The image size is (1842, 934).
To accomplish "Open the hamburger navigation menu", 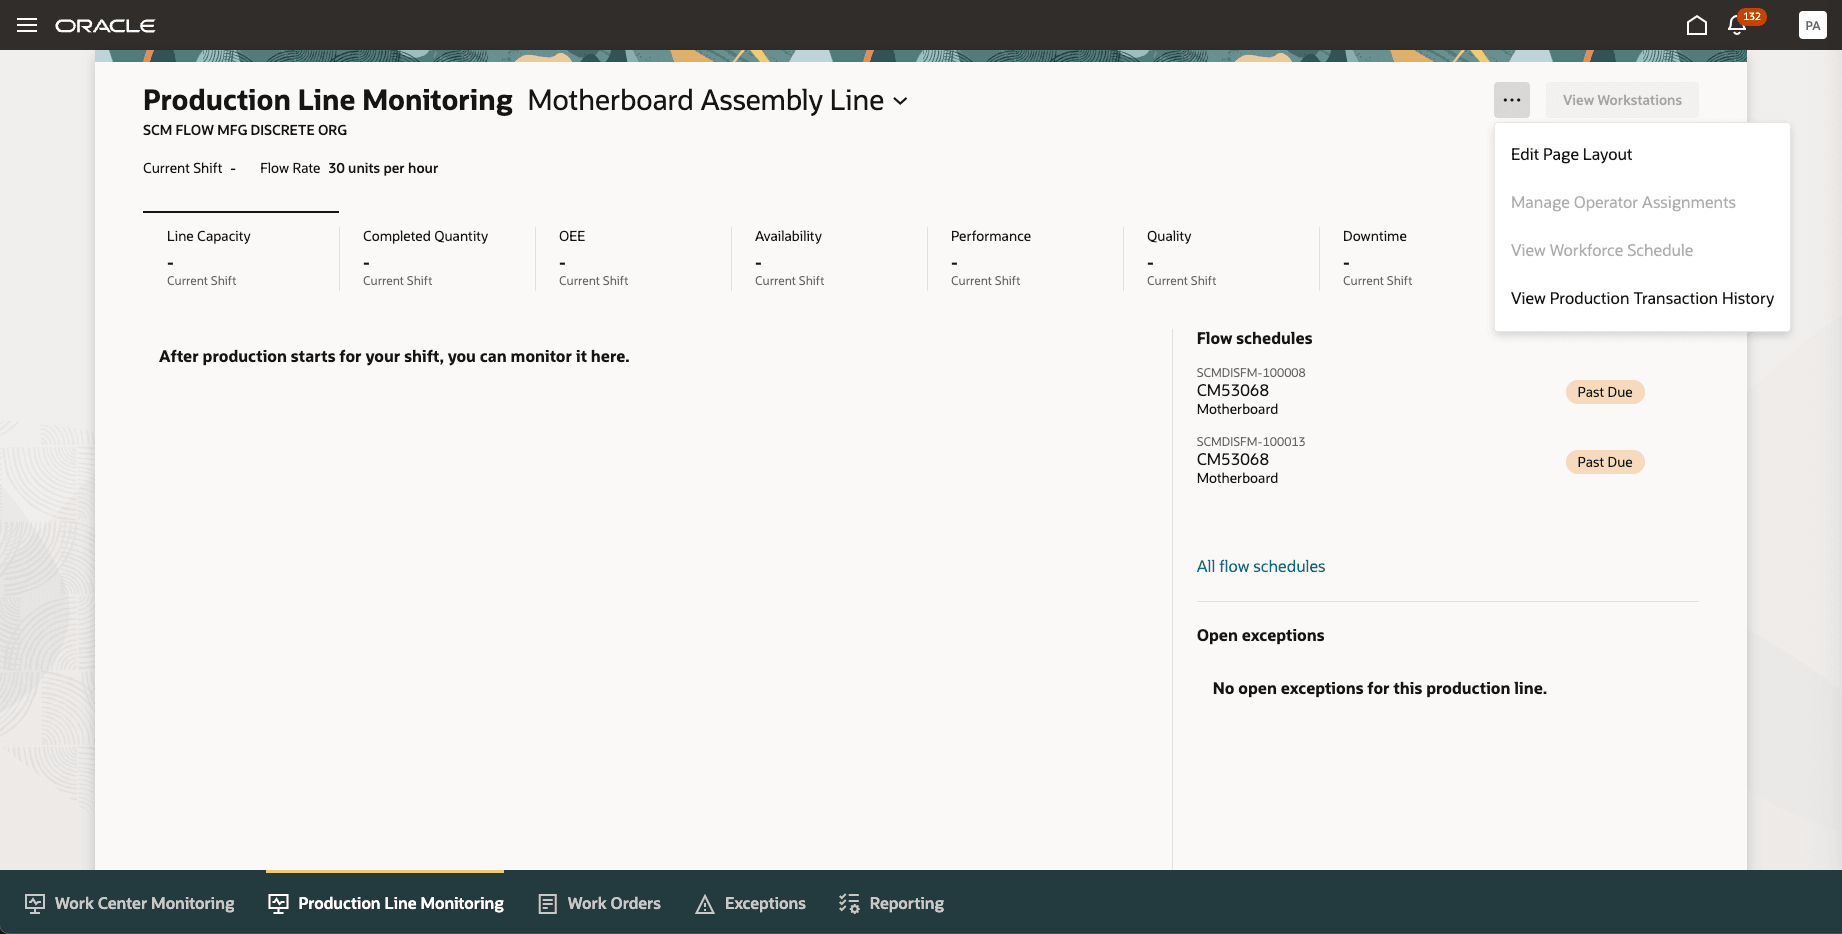I will pyautogui.click(x=27, y=25).
